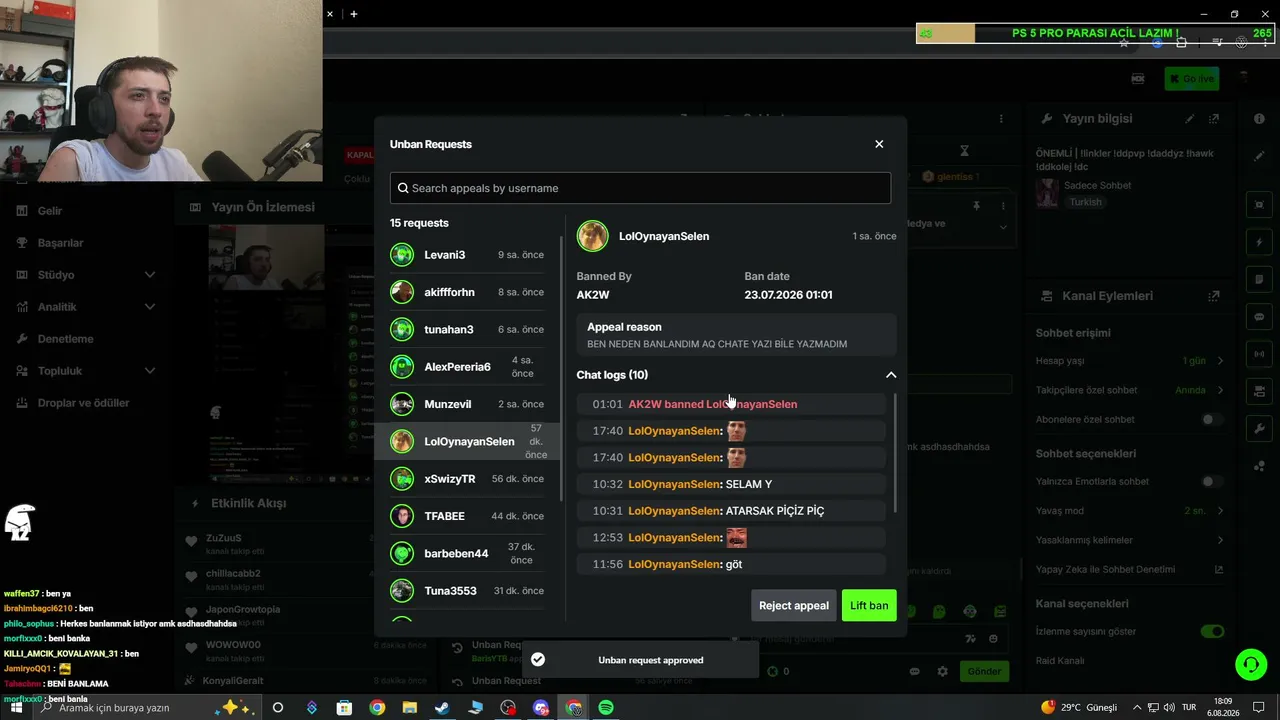The image size is (1280, 720).
Task: Click the weather widget showing 29°C Güneşli
Action: pos(1078,707)
